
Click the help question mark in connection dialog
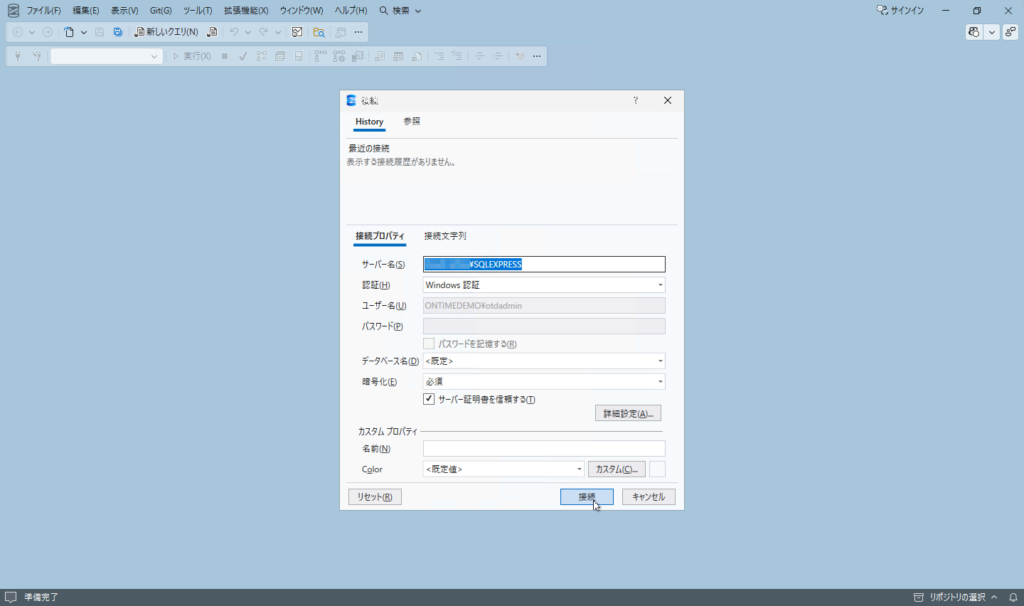tap(636, 100)
